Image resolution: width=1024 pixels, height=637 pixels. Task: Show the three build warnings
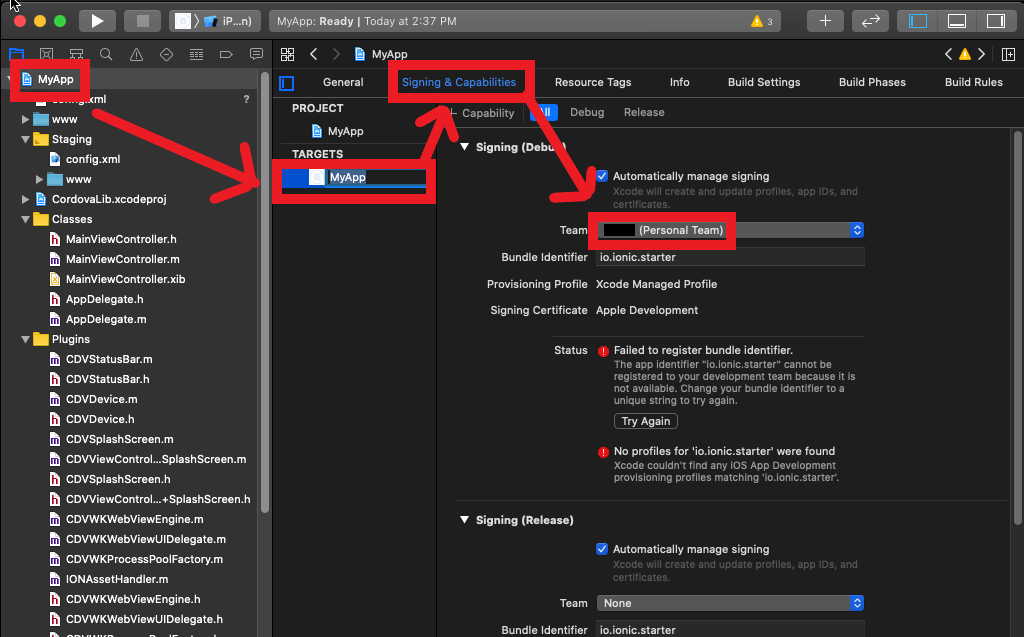(761, 21)
